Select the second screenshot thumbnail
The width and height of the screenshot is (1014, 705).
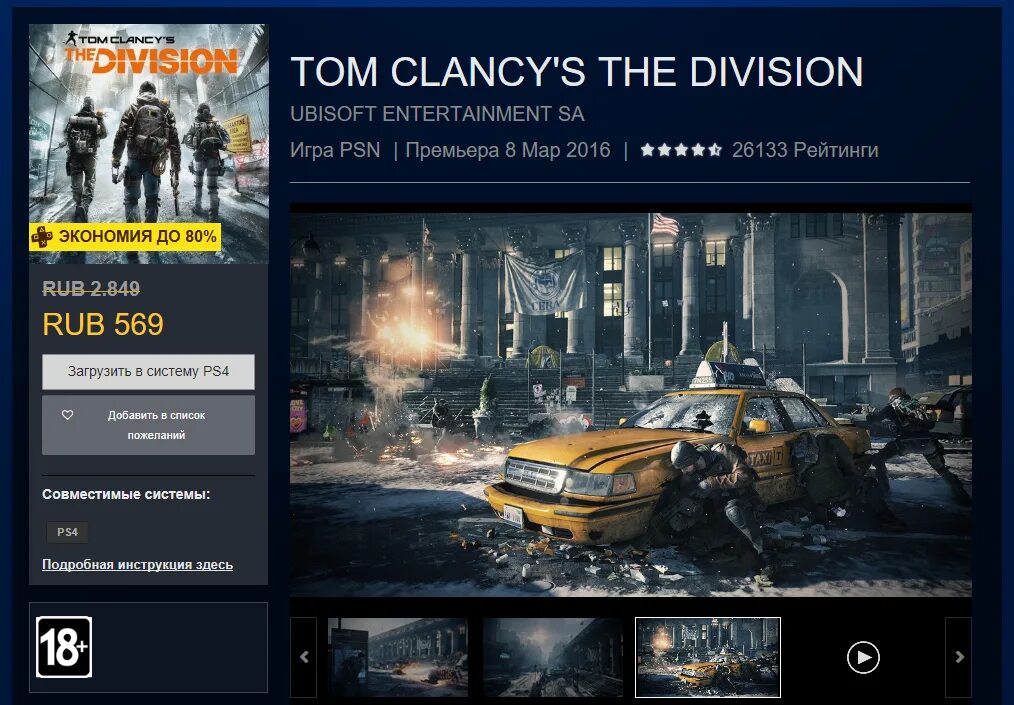click(x=553, y=657)
